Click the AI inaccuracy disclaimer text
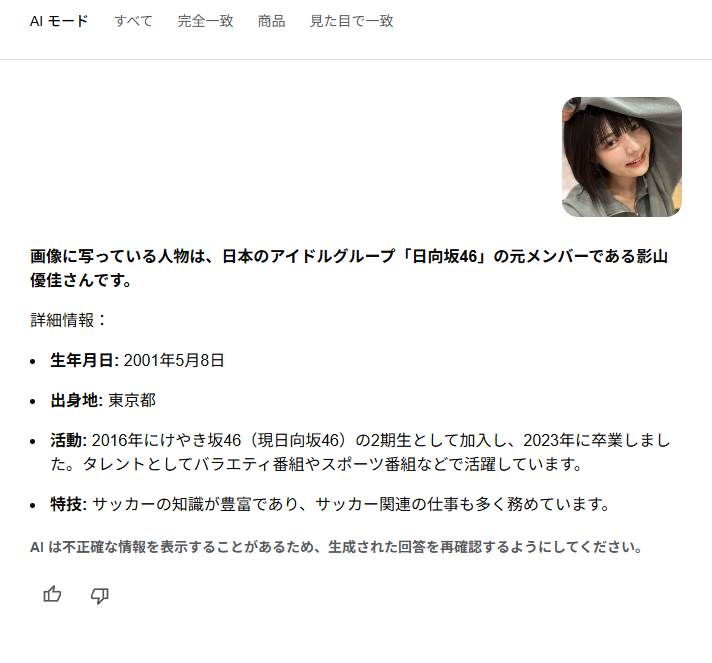 336,546
